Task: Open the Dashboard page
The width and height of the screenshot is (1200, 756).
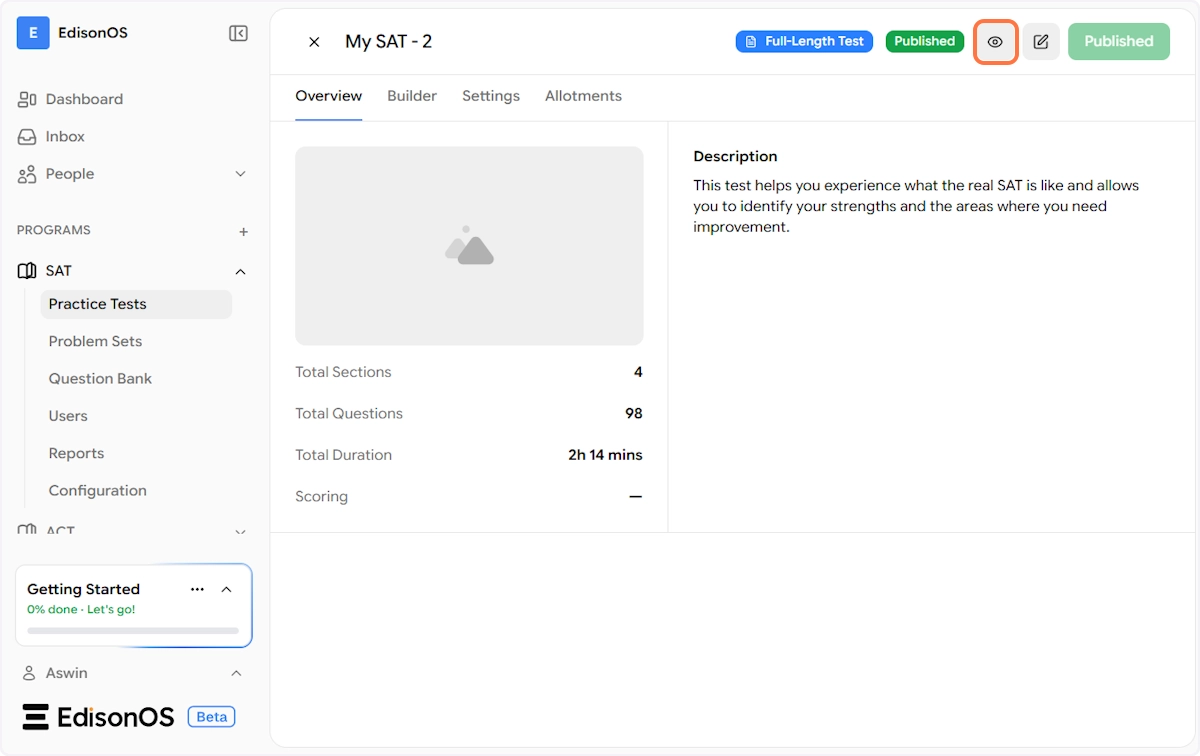Action: point(84,99)
